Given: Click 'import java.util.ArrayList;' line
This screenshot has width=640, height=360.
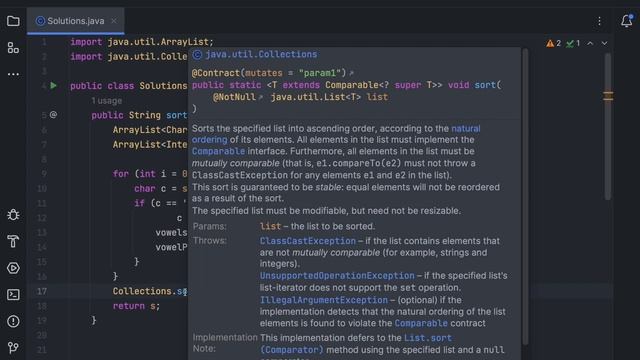Looking at the screenshot, I should point(142,42).
